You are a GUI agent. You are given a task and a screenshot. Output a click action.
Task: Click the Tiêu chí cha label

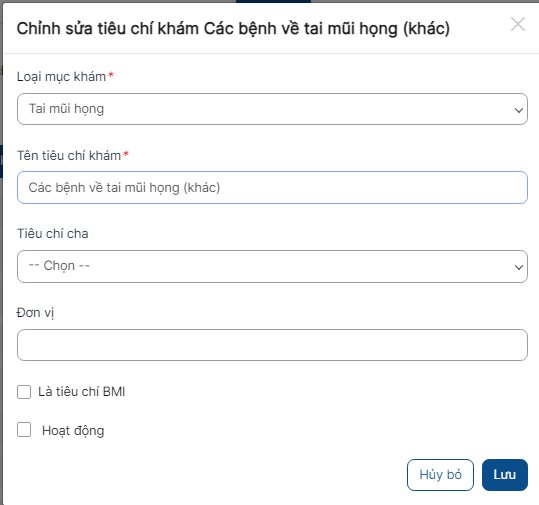click(x=53, y=234)
